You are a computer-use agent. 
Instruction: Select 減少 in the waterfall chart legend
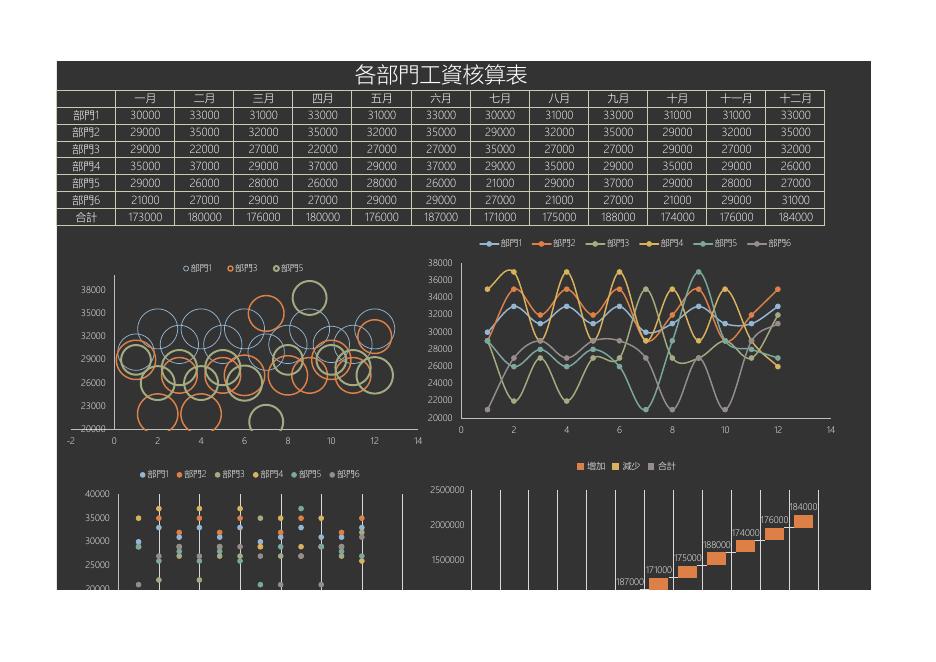[626, 466]
